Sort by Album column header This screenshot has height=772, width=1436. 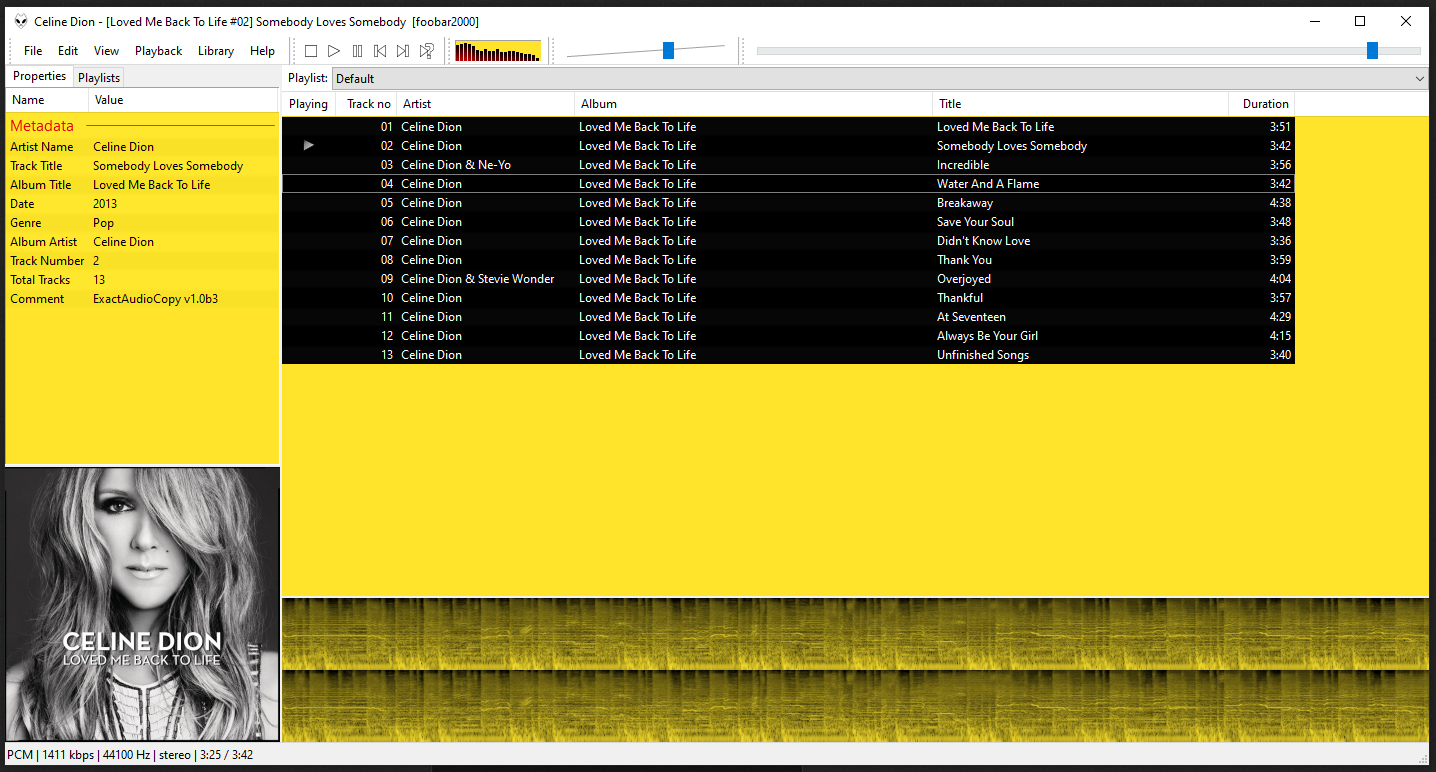(x=754, y=104)
